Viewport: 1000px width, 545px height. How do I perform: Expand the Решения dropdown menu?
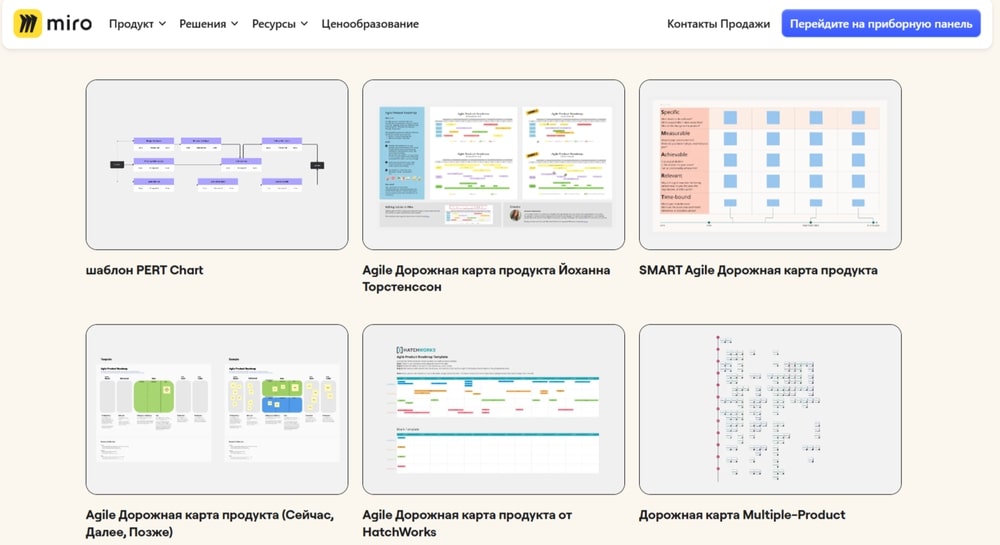click(209, 24)
